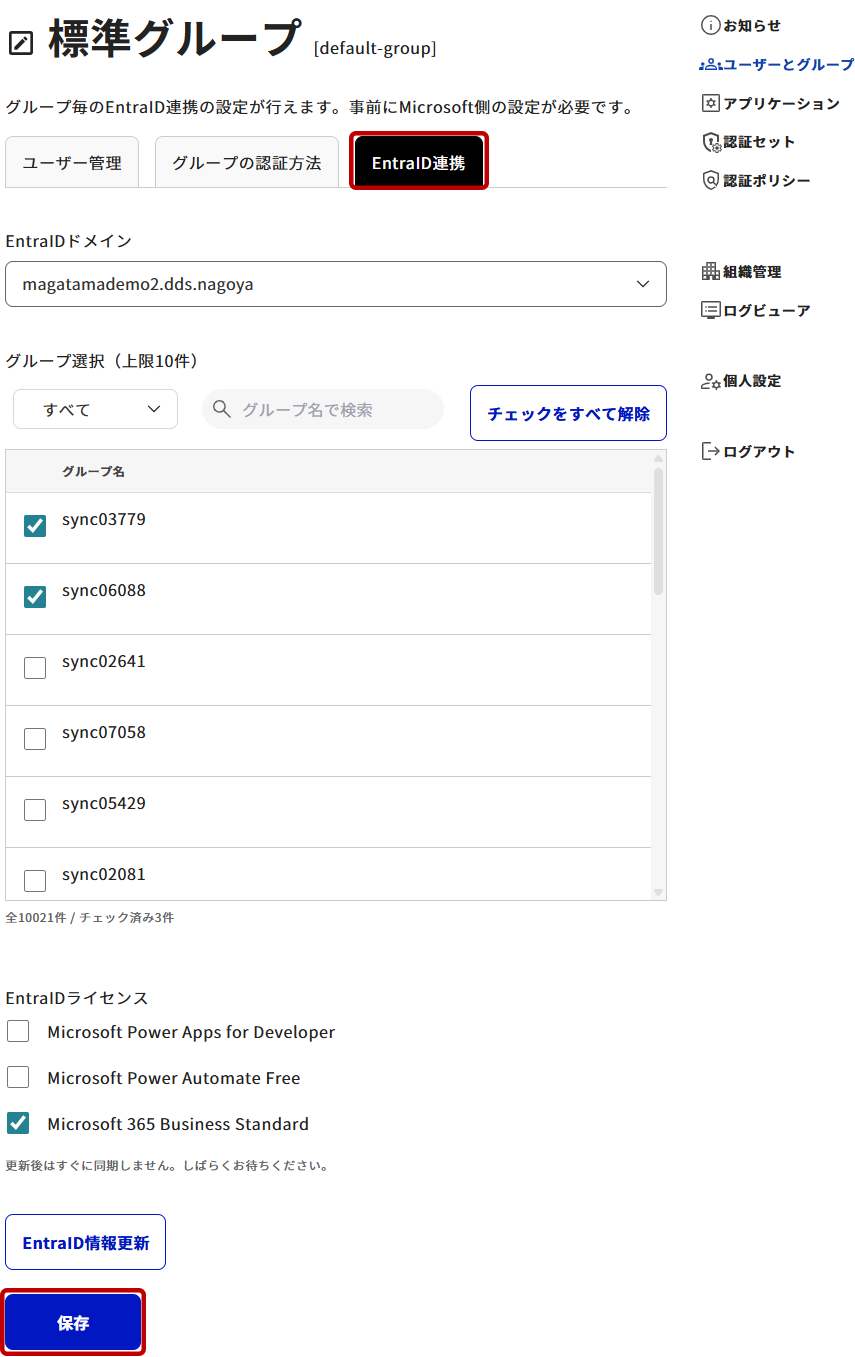
Task: Enable Microsoft Power Automate Free license
Action: point(18,1077)
